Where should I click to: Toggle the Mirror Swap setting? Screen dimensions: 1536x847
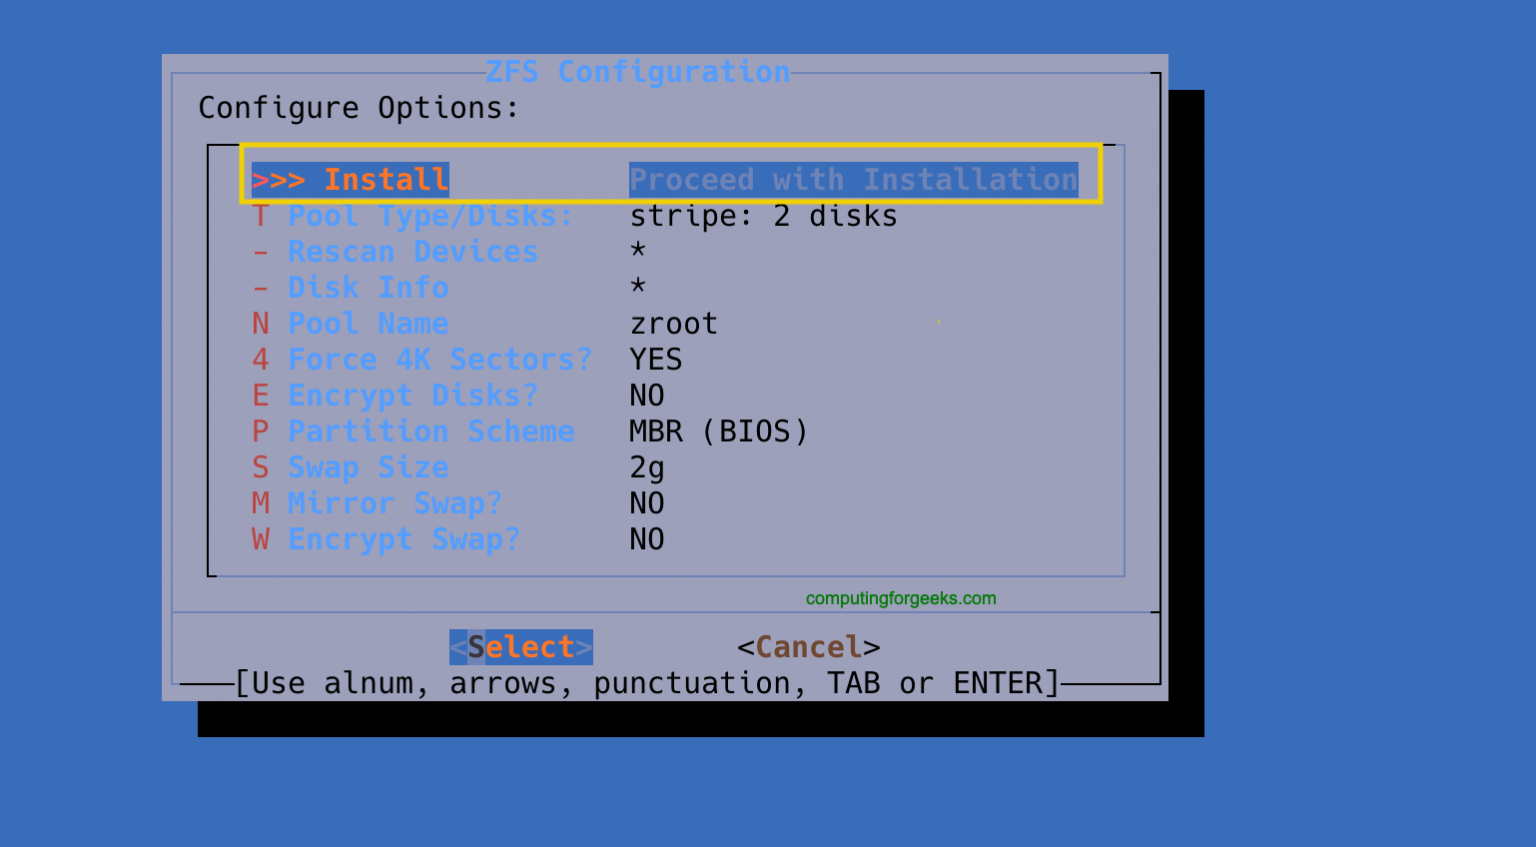tap(395, 503)
